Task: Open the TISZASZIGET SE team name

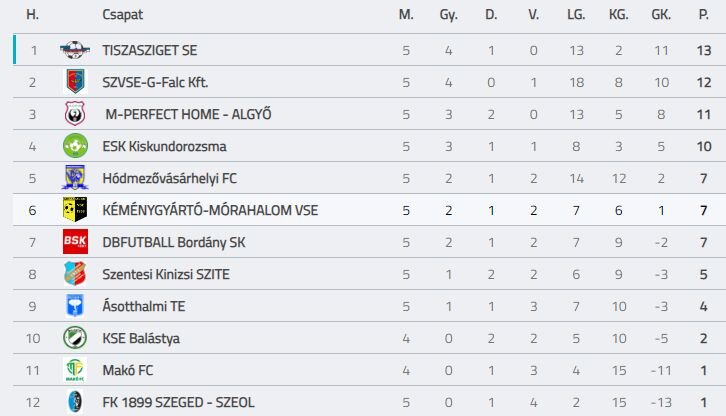Action: coord(150,50)
